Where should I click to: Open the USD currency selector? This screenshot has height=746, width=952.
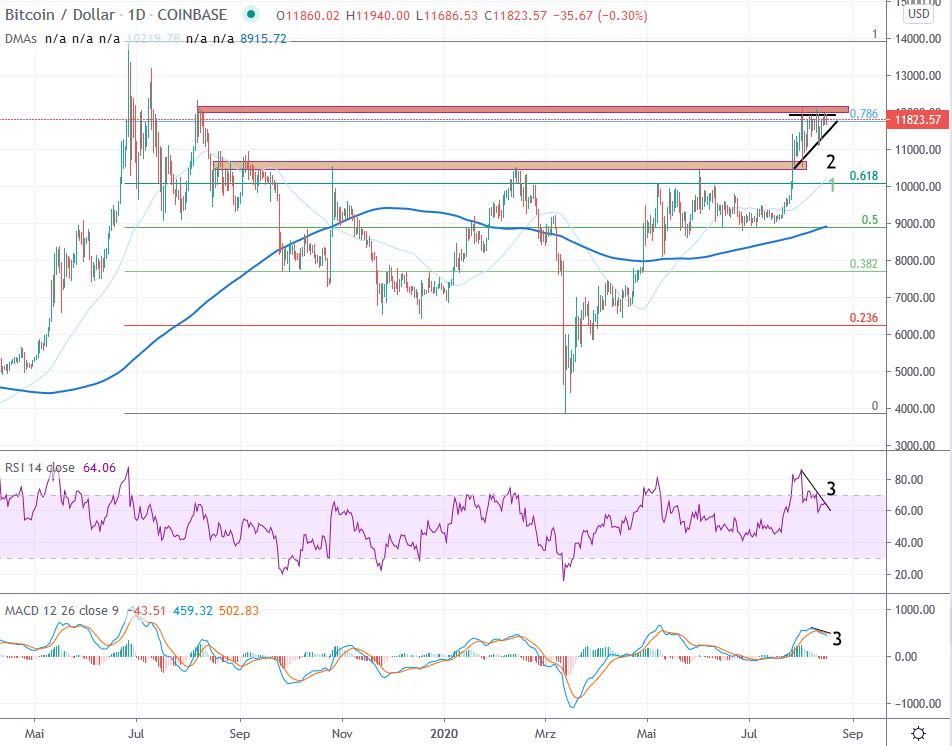pyautogui.click(x=918, y=14)
